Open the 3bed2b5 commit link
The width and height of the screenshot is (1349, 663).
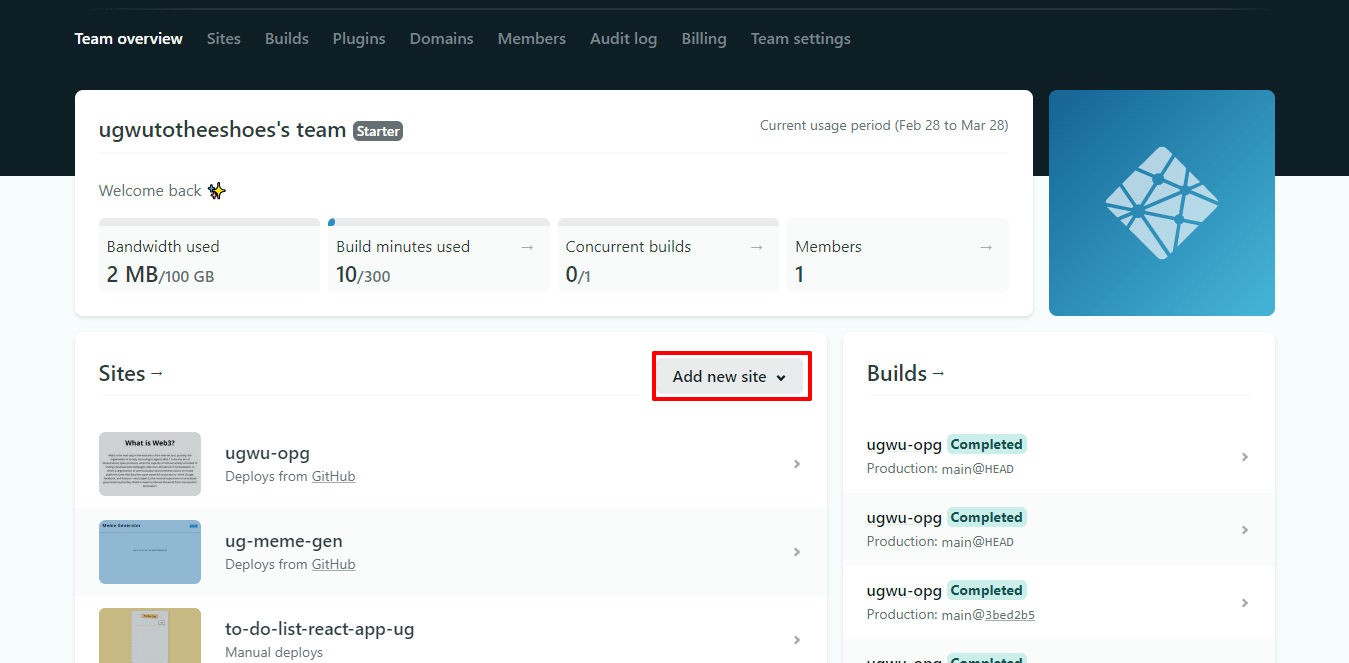(x=1010, y=615)
